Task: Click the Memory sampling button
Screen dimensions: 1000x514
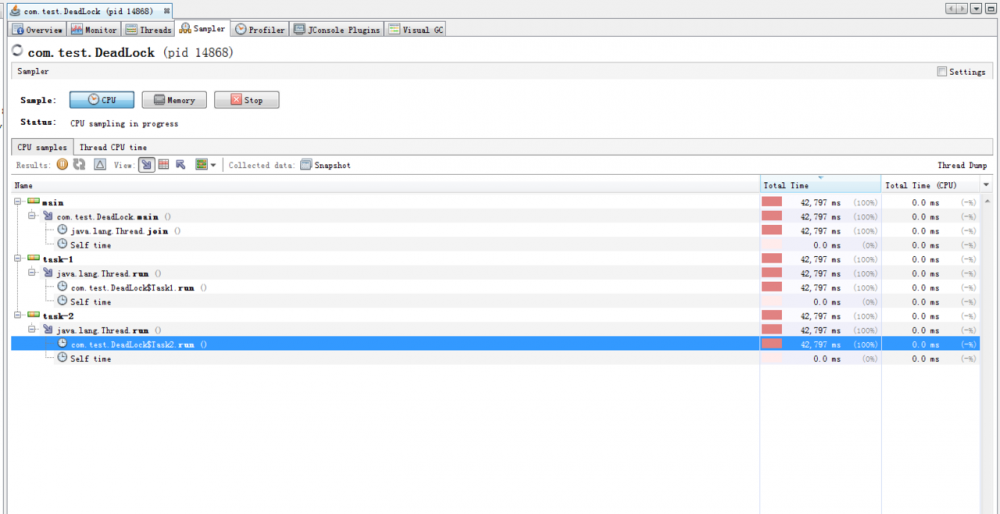Action: pyautogui.click(x=173, y=100)
